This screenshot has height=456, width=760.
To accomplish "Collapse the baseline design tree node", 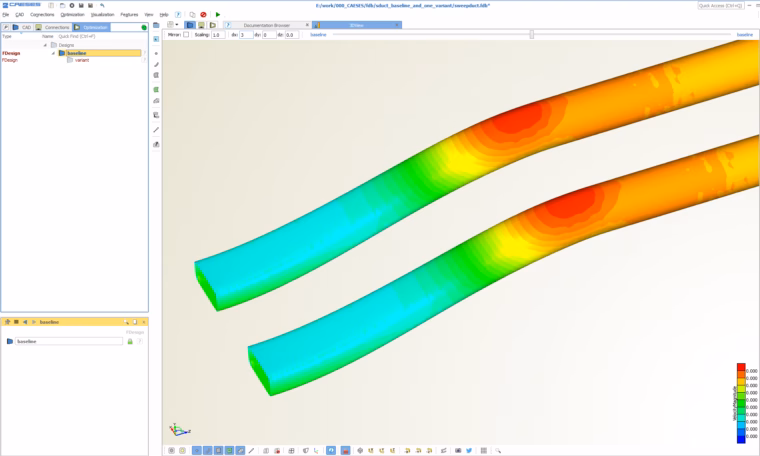I will pos(53,53).
